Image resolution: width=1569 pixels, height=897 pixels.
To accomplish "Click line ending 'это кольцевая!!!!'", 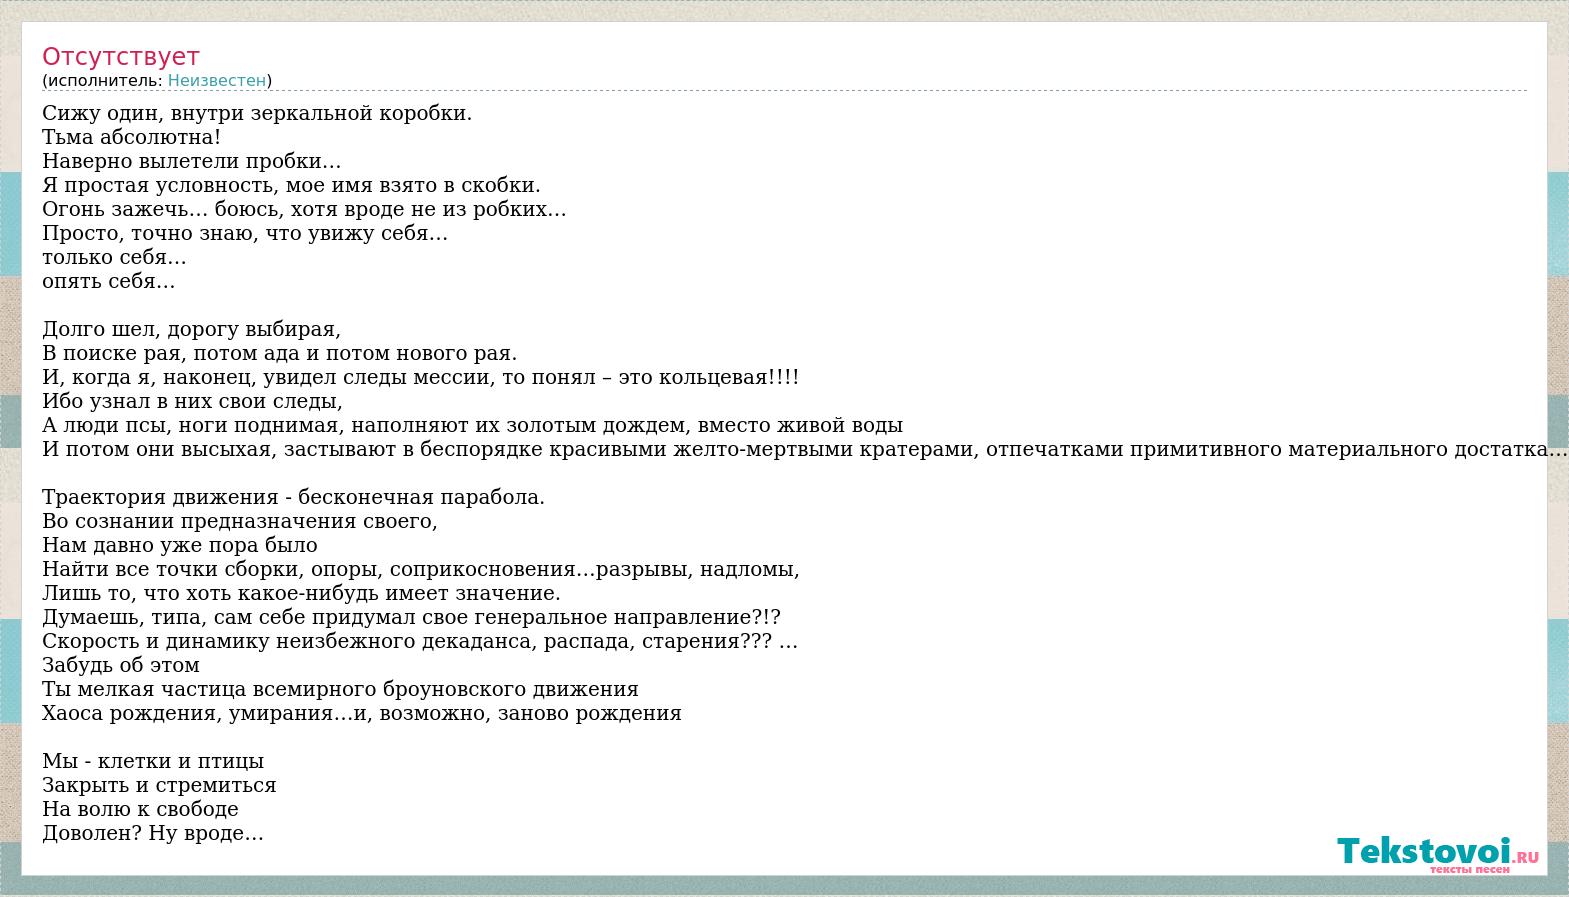I will click(421, 377).
